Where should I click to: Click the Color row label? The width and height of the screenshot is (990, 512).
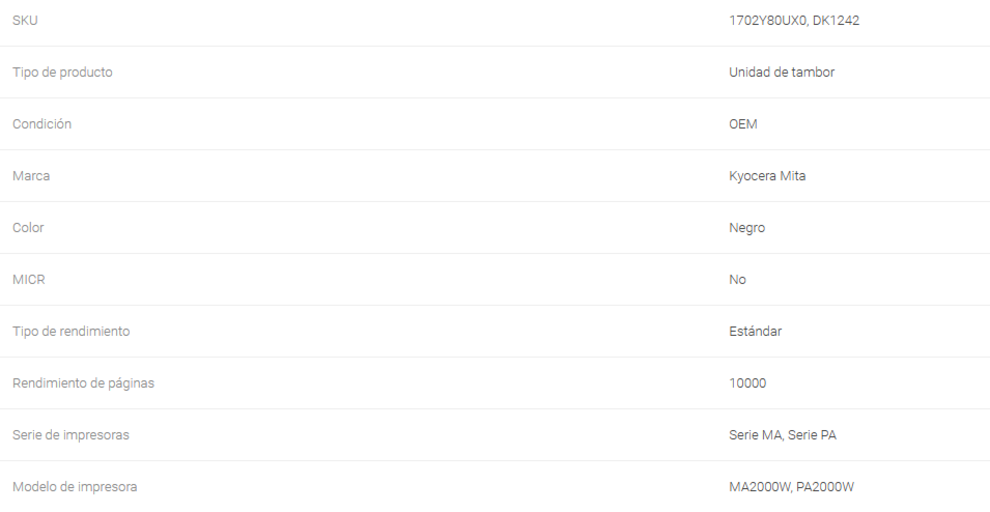point(28,228)
